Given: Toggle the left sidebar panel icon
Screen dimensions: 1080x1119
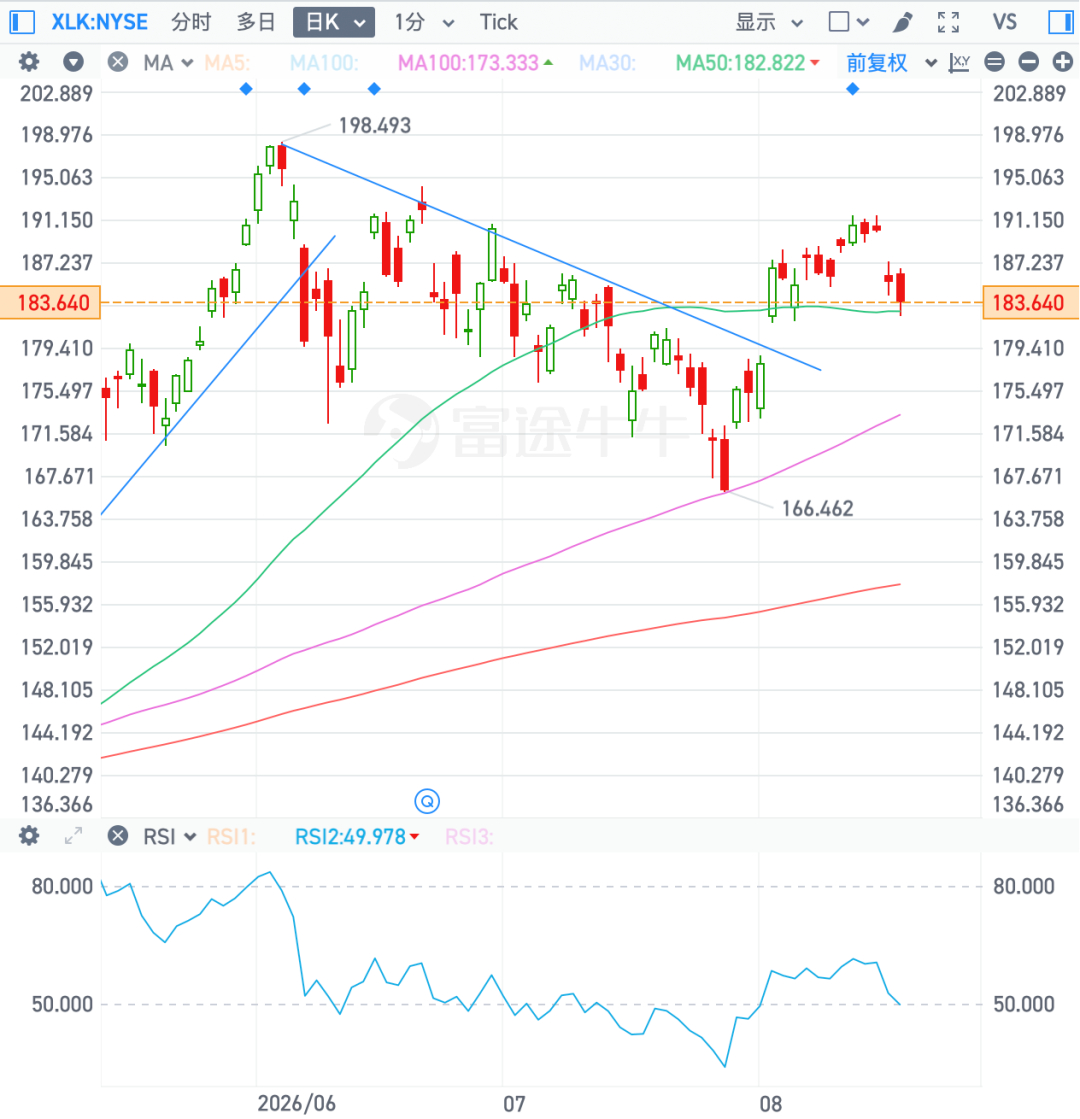Looking at the screenshot, I should point(22,22).
